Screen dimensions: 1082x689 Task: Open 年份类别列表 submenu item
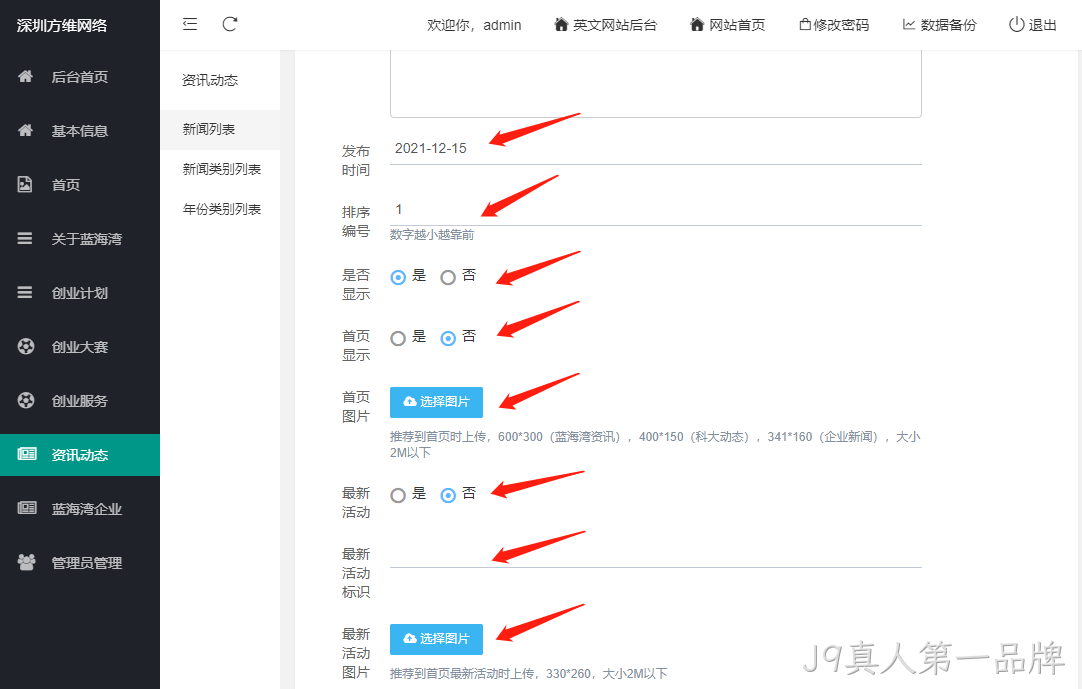click(x=220, y=209)
